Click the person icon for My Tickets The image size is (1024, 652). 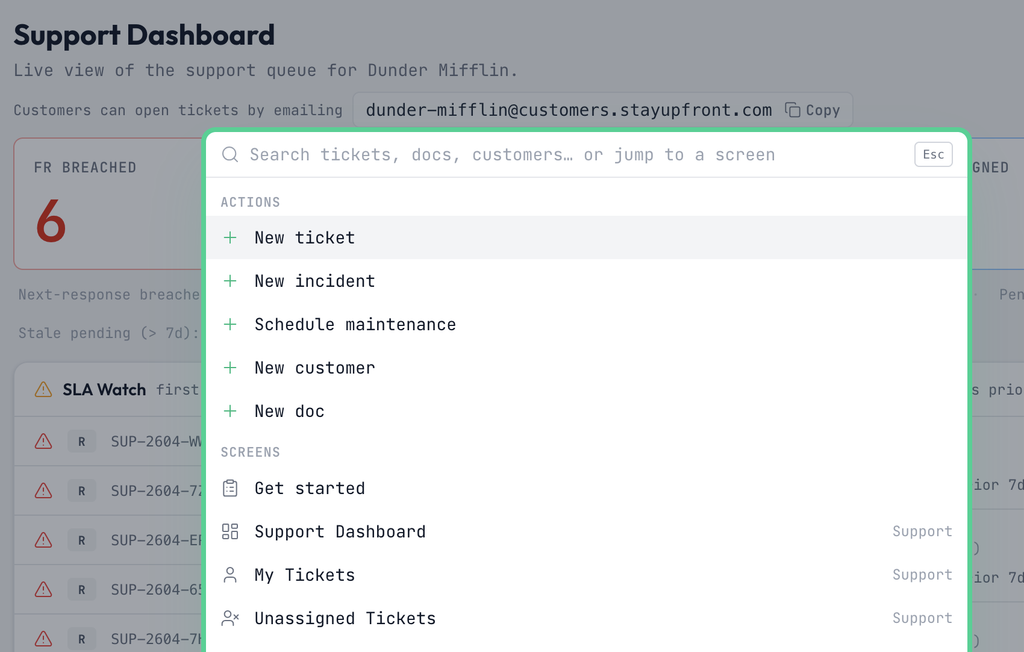230,575
